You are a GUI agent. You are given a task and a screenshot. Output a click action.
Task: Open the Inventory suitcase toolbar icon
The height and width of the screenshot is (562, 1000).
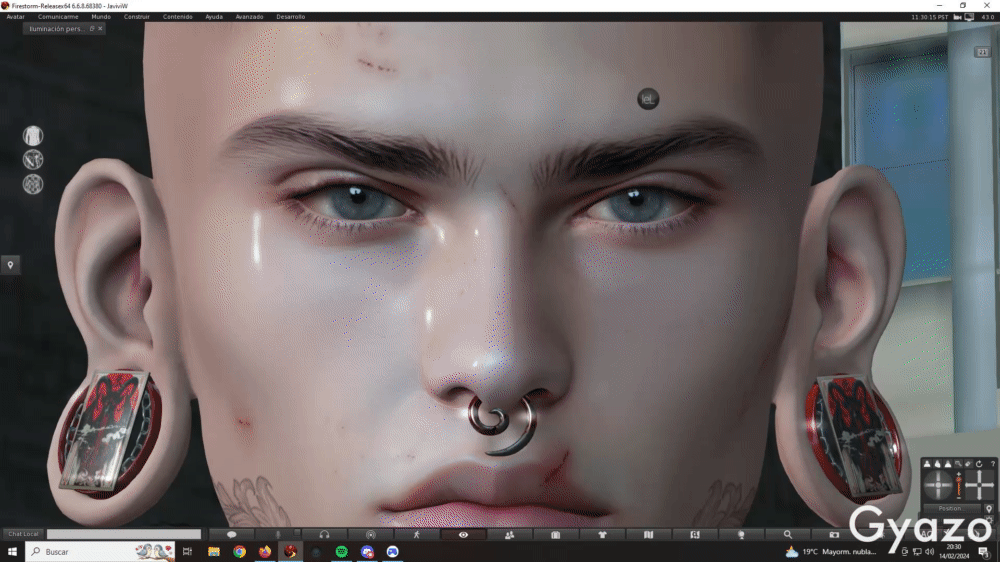coord(555,535)
